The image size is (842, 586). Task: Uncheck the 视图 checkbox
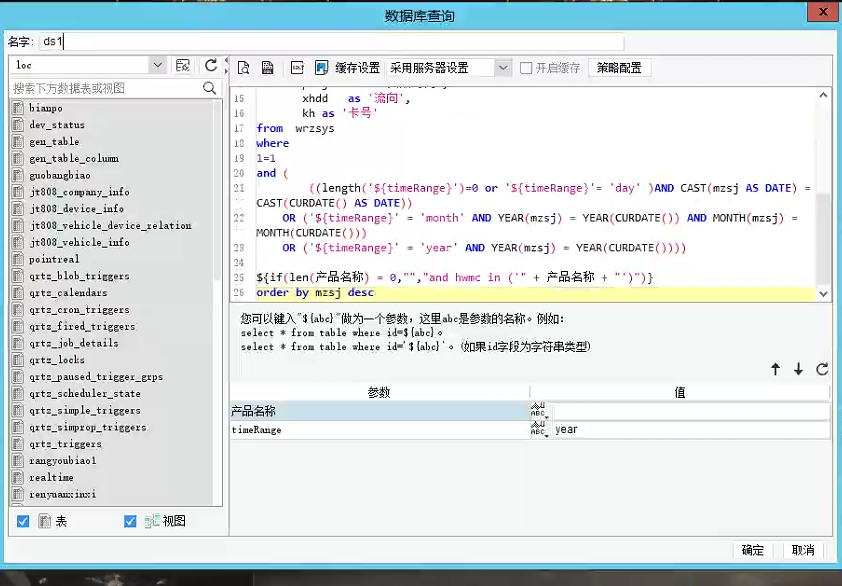coord(130,521)
